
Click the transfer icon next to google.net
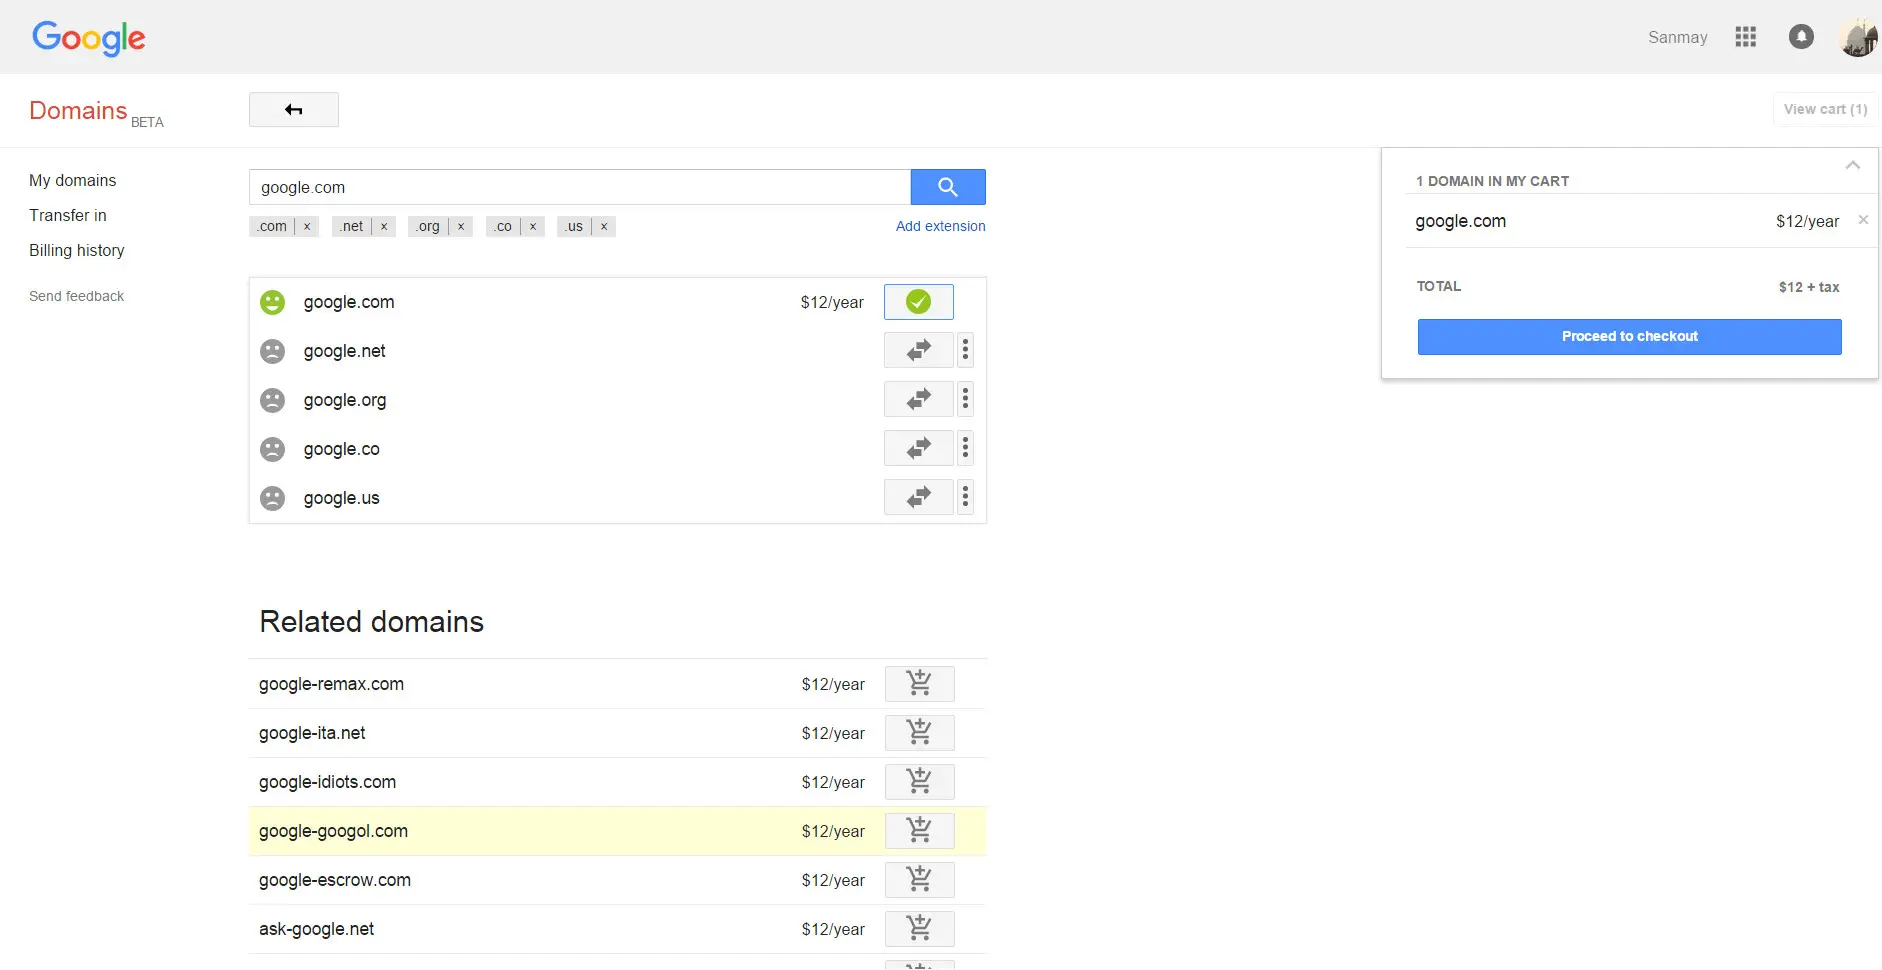[x=917, y=350]
